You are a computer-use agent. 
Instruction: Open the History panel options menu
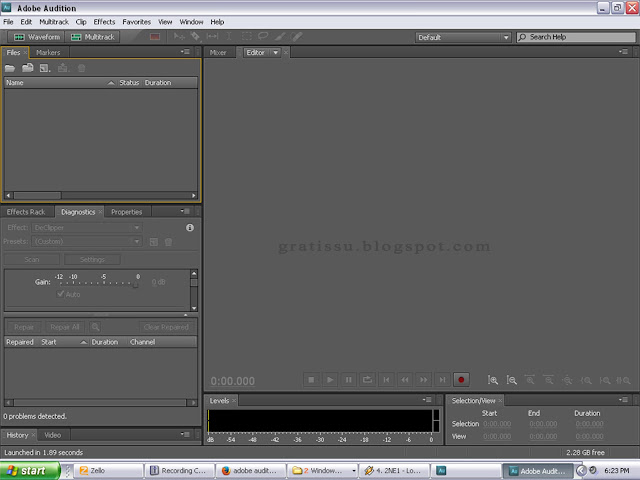[185, 434]
